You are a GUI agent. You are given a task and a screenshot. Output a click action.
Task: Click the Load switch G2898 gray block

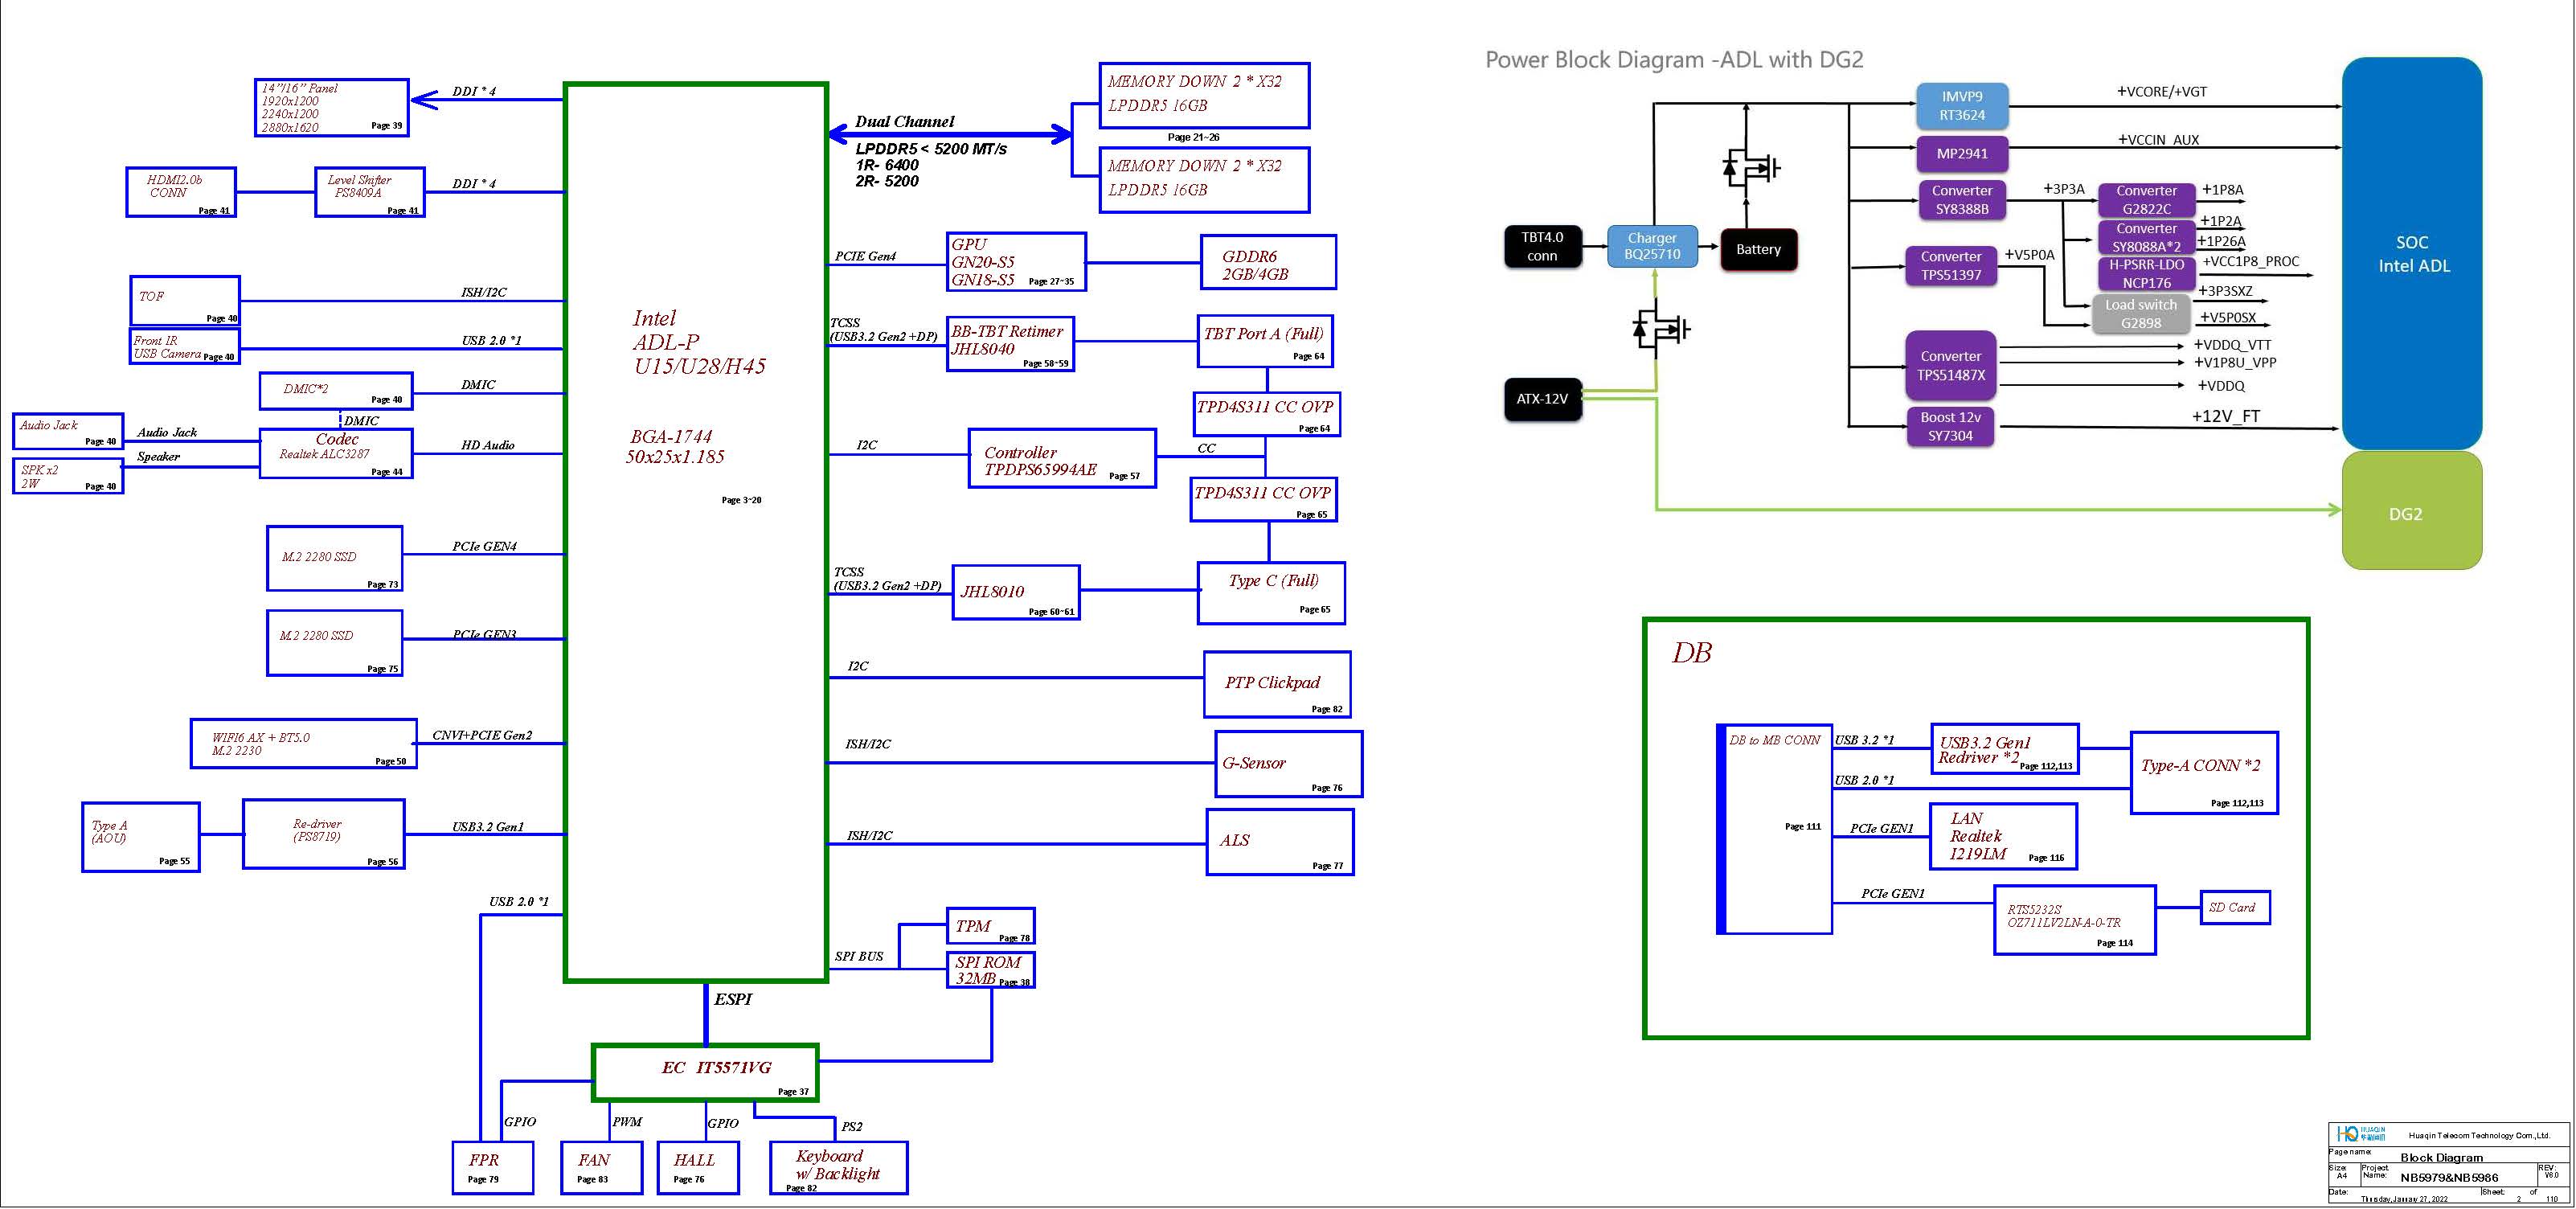2140,314
